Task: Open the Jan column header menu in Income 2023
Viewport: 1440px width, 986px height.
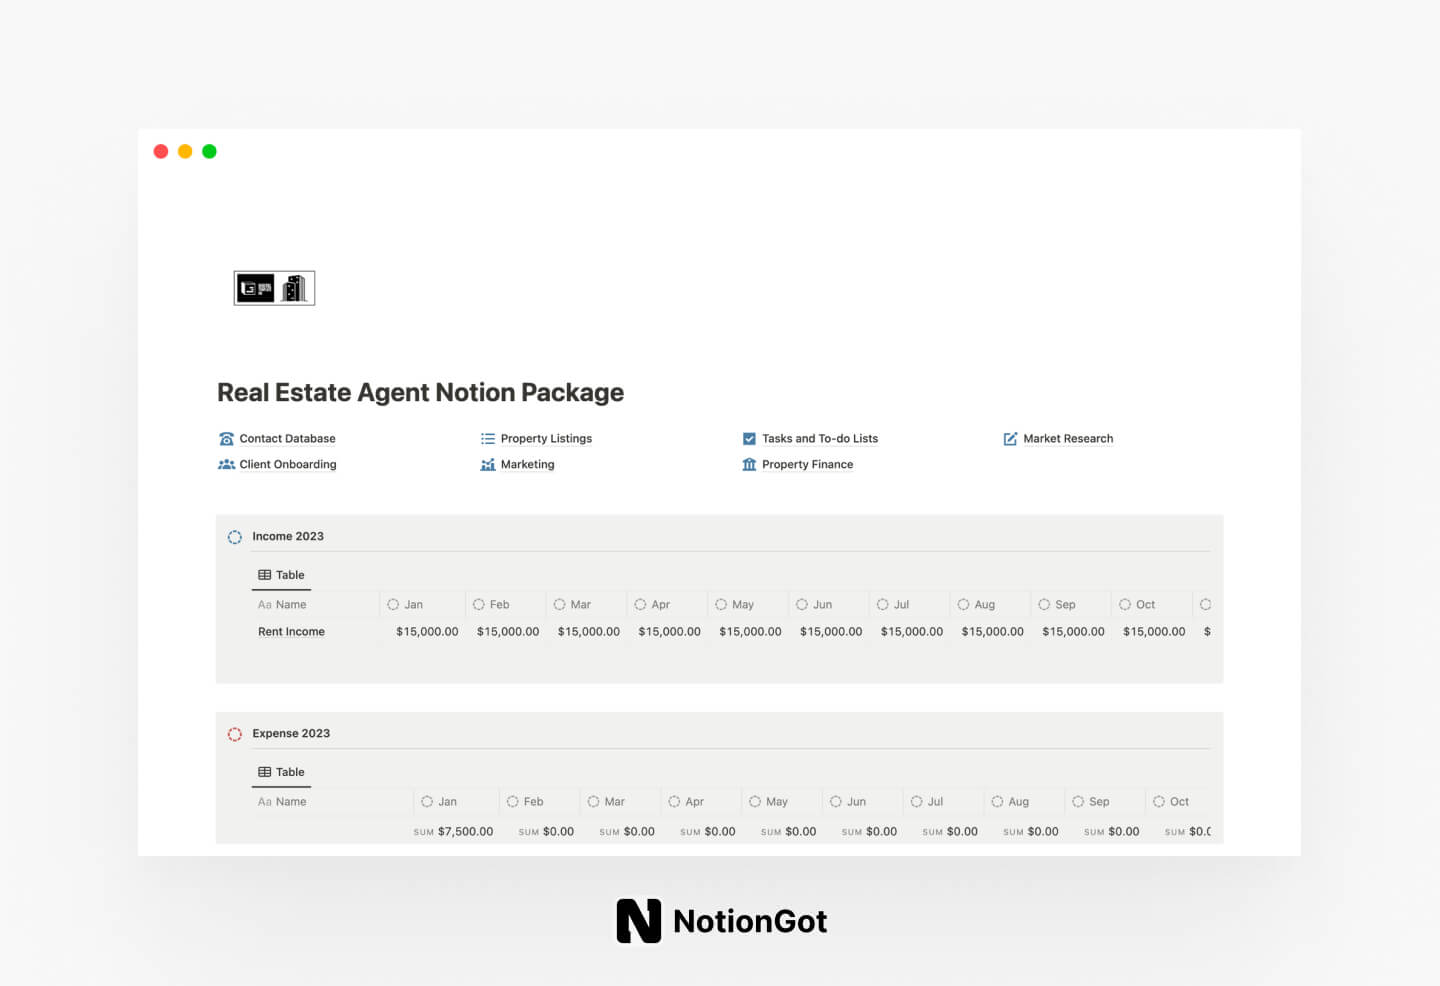Action: coord(408,604)
